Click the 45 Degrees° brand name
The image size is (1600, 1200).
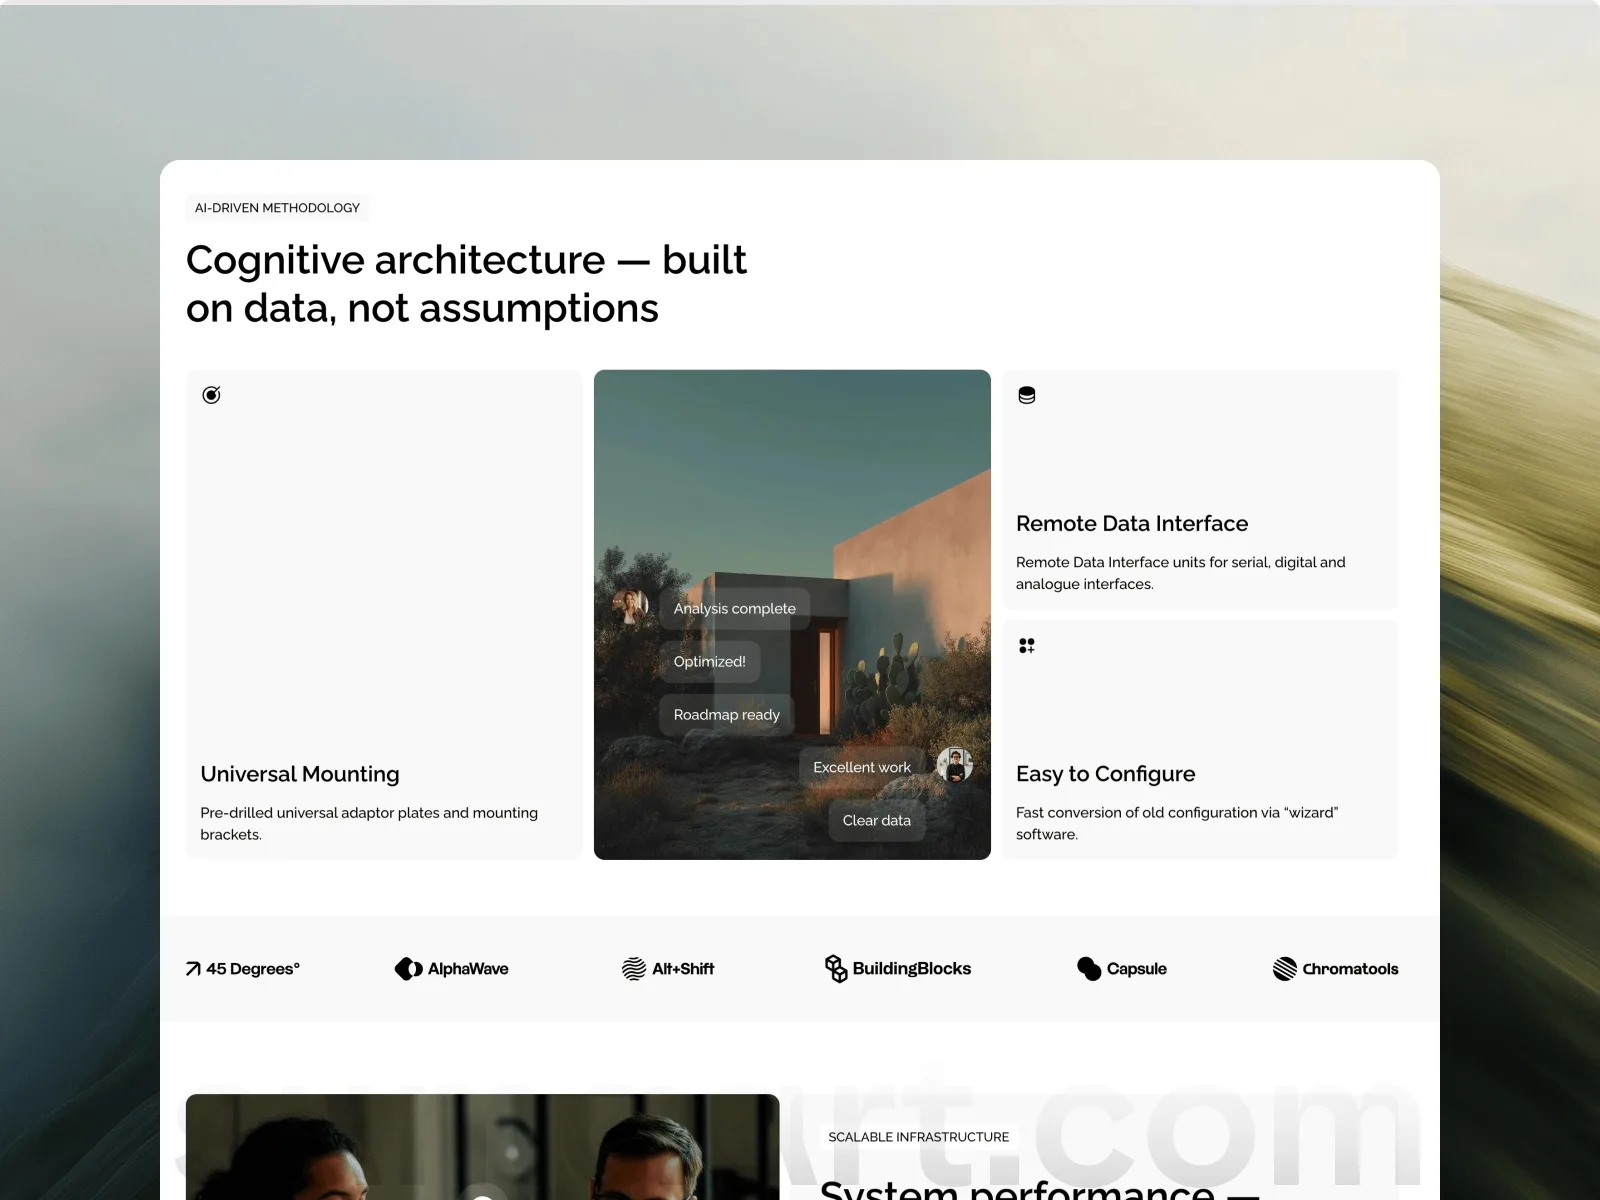pos(253,969)
